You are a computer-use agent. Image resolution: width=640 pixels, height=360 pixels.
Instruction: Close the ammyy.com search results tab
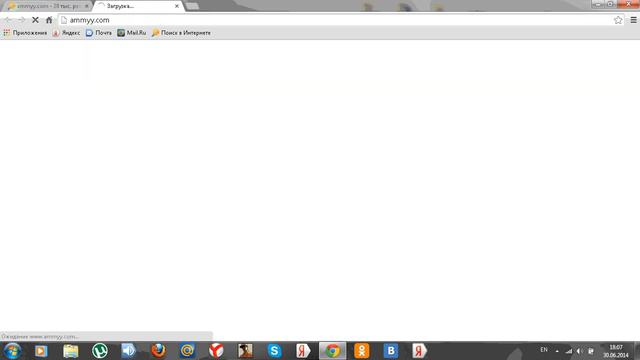(x=87, y=6)
